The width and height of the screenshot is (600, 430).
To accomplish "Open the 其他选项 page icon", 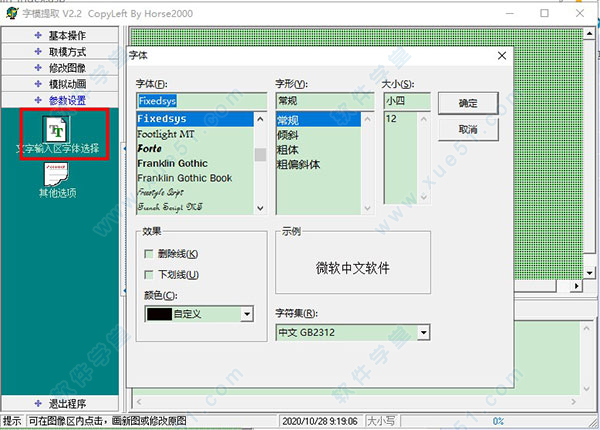I will 58,176.
